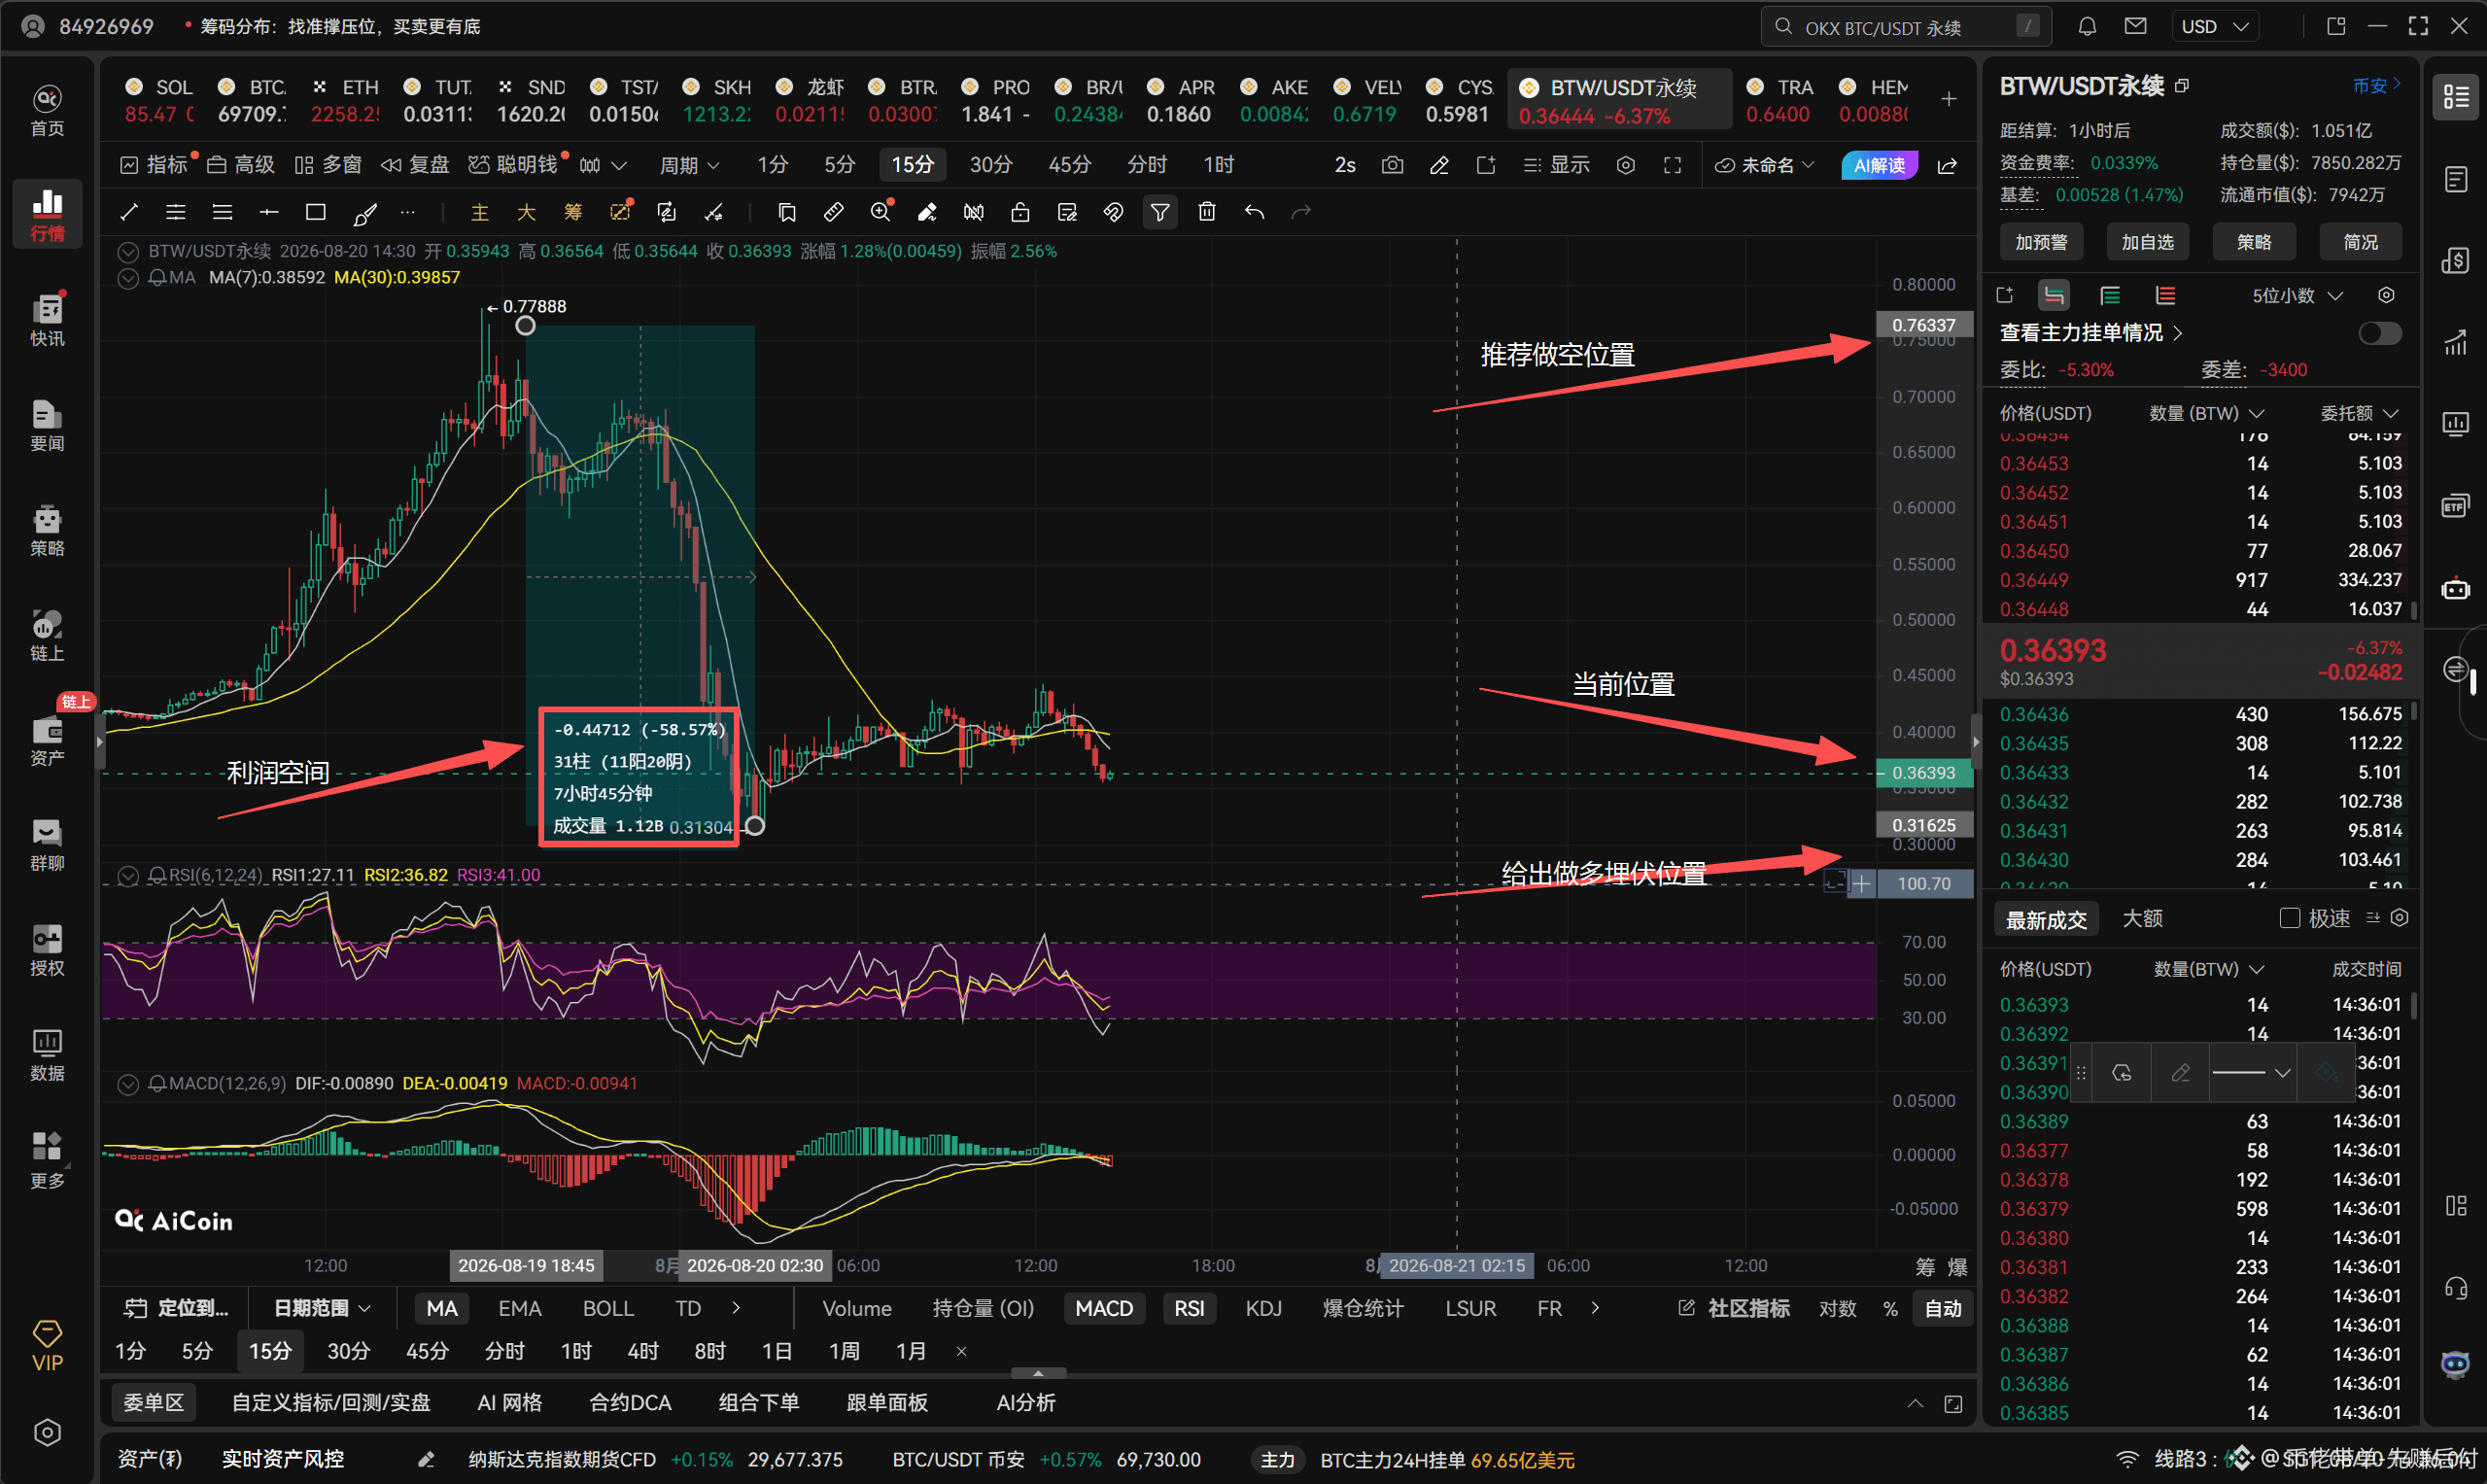The image size is (2487, 1484).
Task: Open the USD currency dropdown
Action: point(2214,27)
